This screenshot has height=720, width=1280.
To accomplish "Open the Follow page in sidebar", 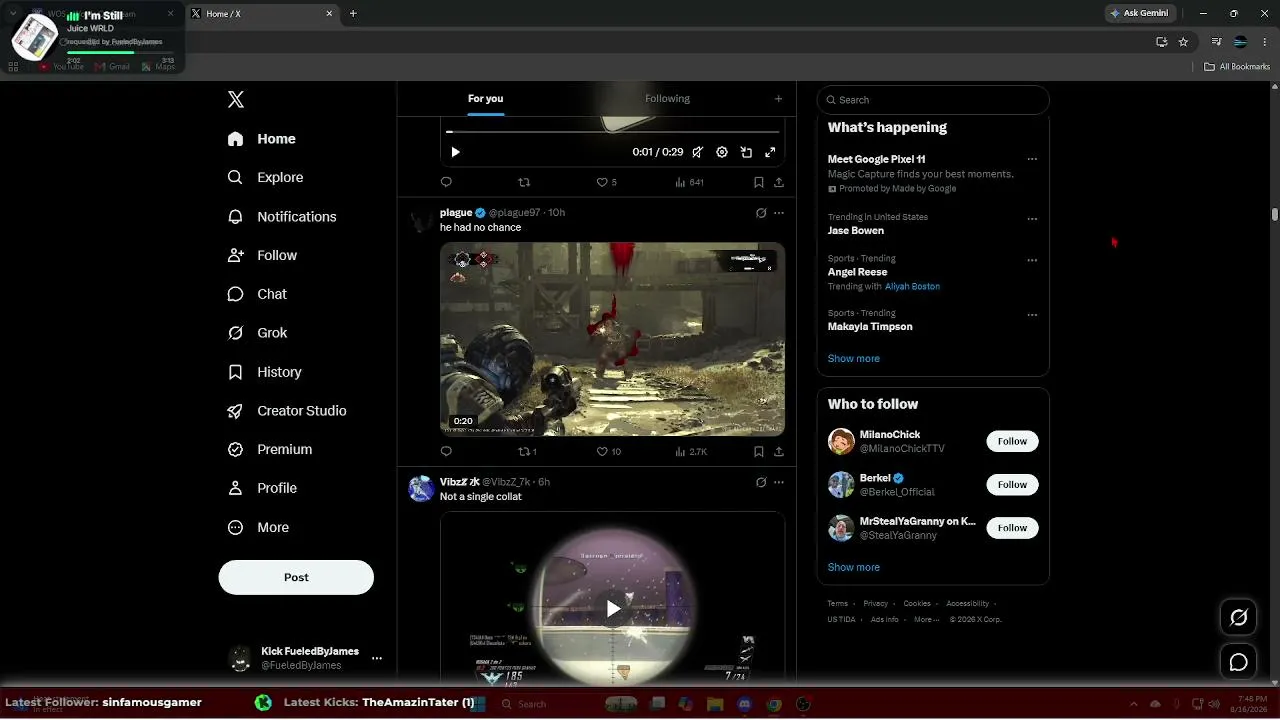I will click(262, 255).
